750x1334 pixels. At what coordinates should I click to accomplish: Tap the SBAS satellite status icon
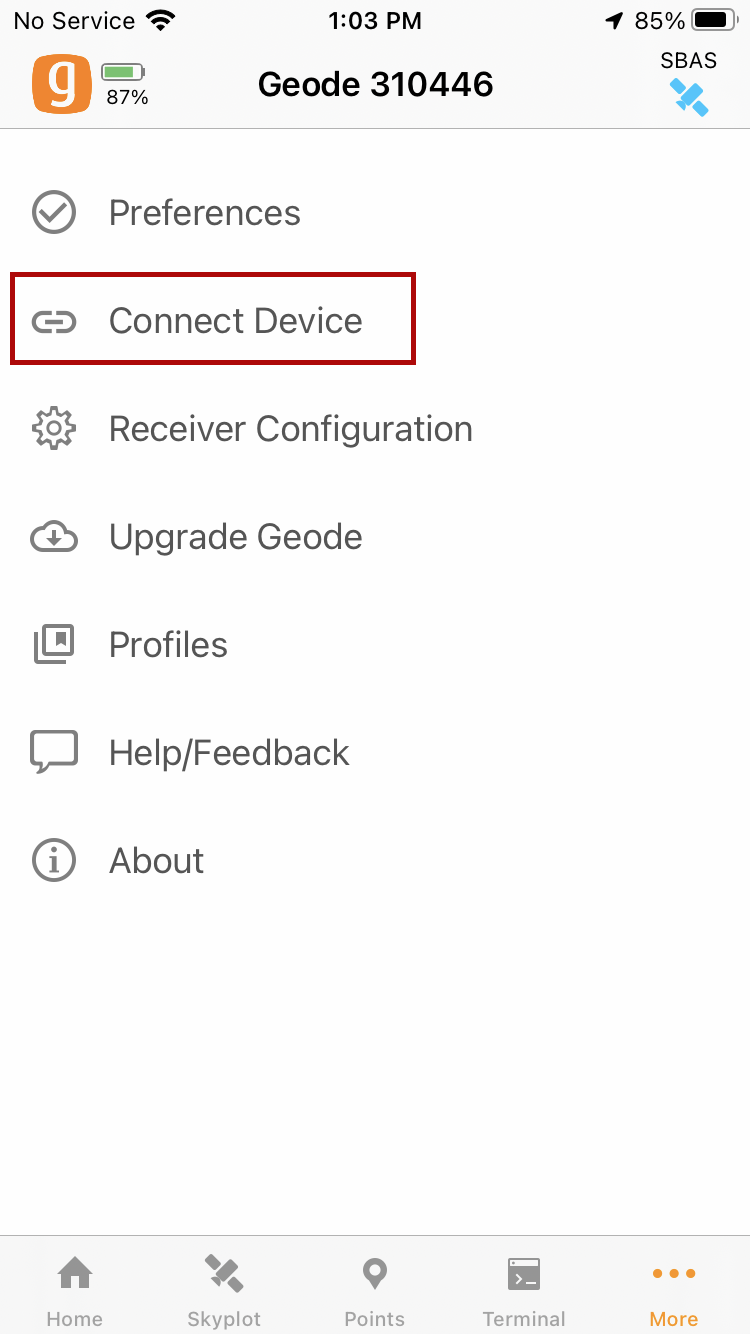click(689, 97)
